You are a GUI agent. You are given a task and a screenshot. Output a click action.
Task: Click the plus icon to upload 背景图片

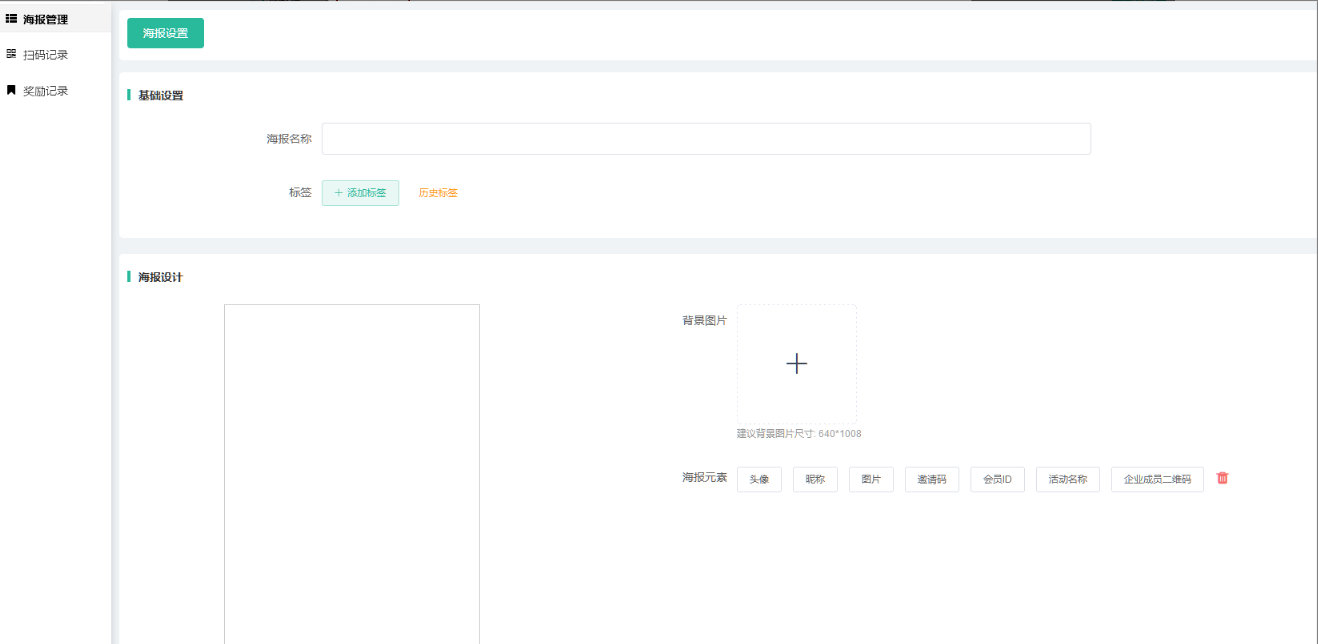[x=796, y=364]
